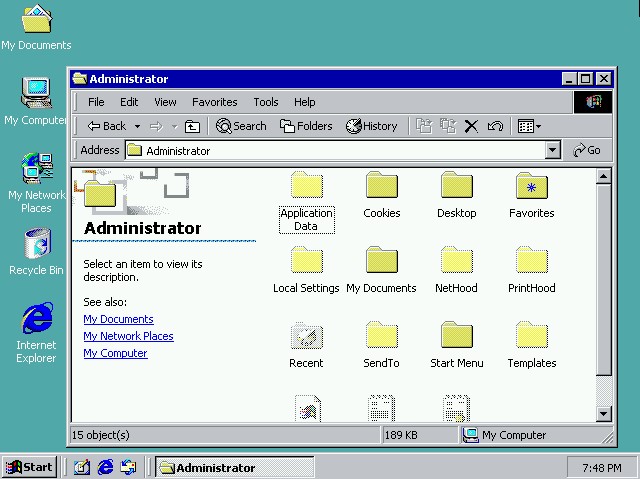The height and width of the screenshot is (479, 640).
Task: Open the Back history dropdown arrow
Action: tap(138, 126)
